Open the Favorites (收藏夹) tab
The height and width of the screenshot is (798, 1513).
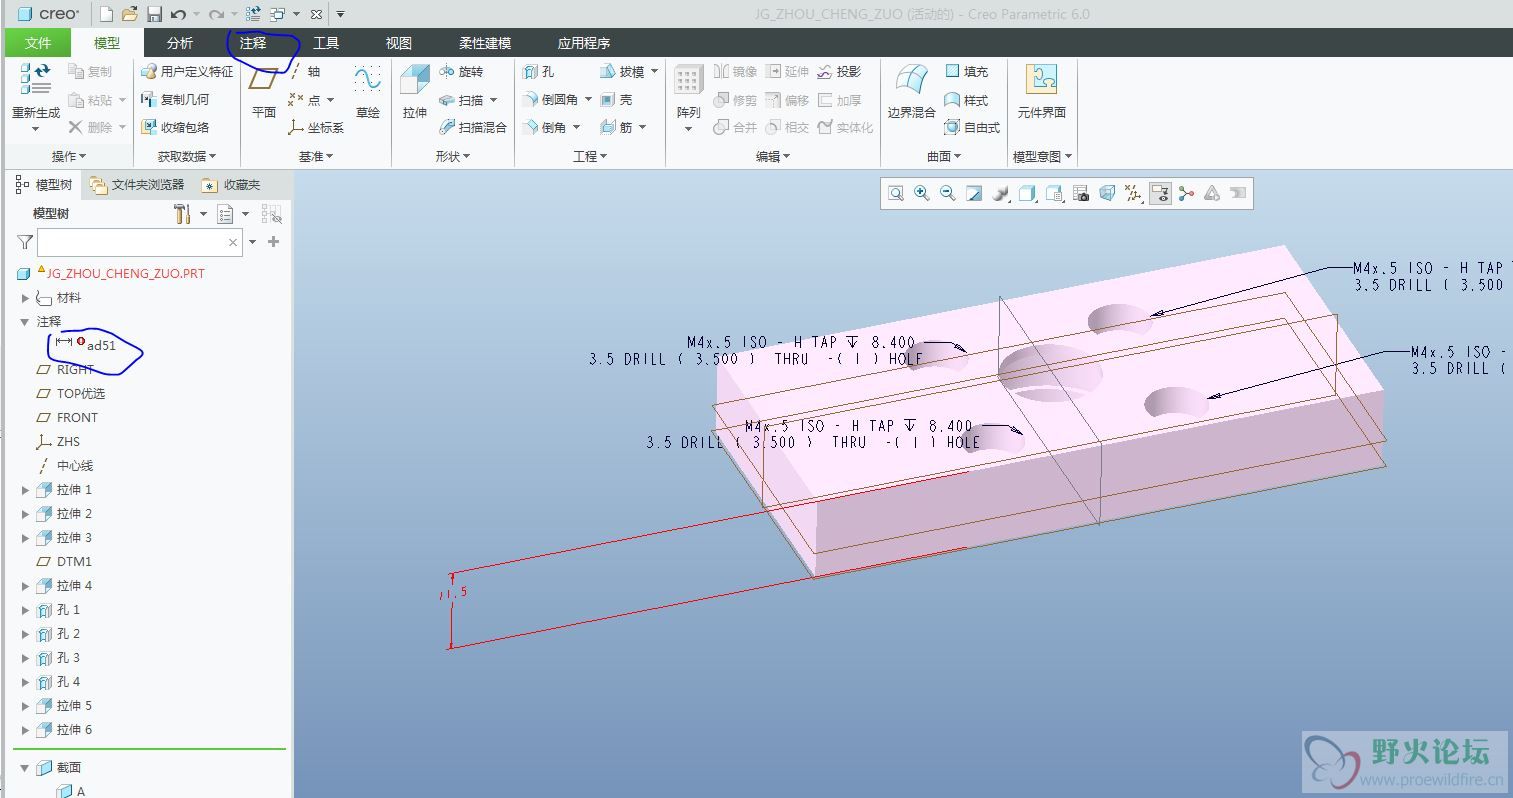click(231, 185)
